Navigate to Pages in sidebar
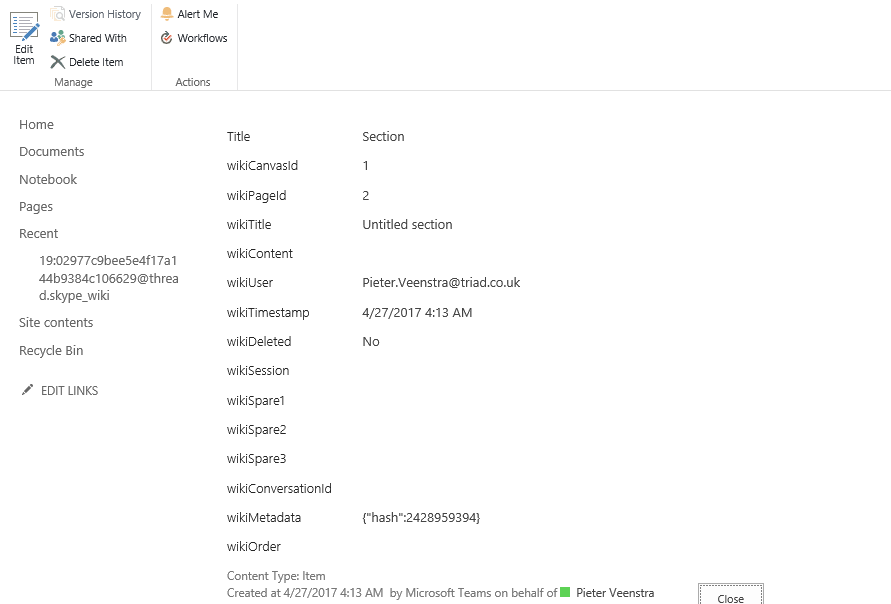891x604 pixels. tap(36, 207)
